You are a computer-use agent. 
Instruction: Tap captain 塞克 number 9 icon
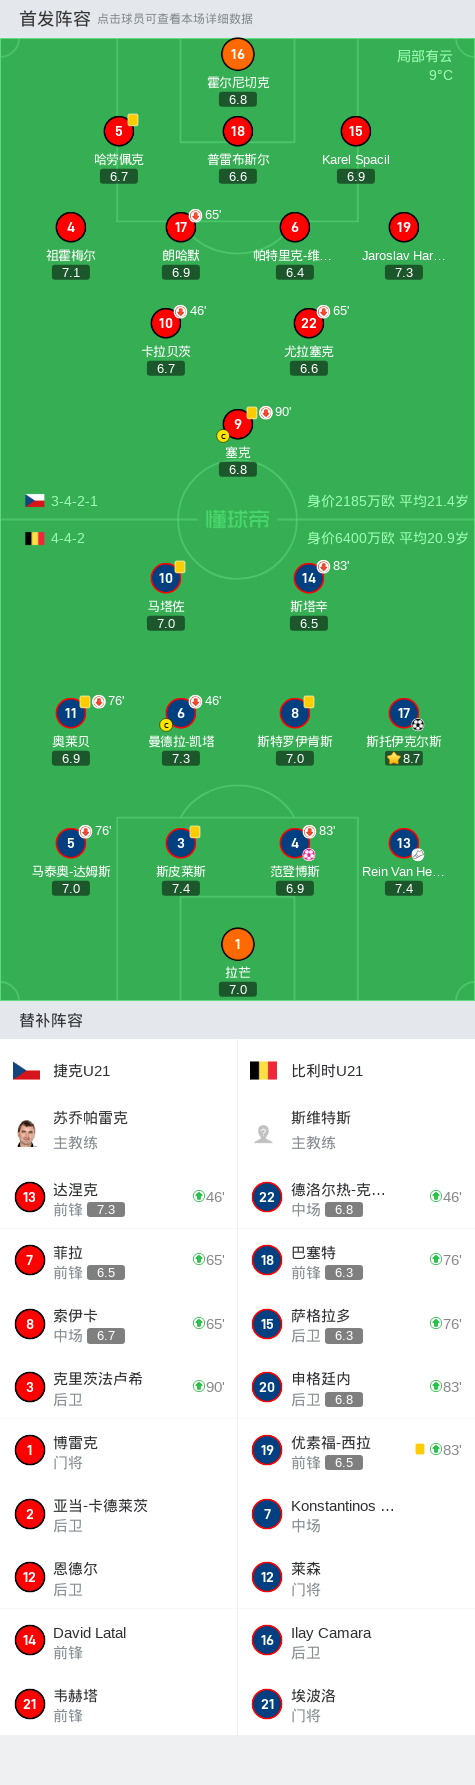click(237, 424)
